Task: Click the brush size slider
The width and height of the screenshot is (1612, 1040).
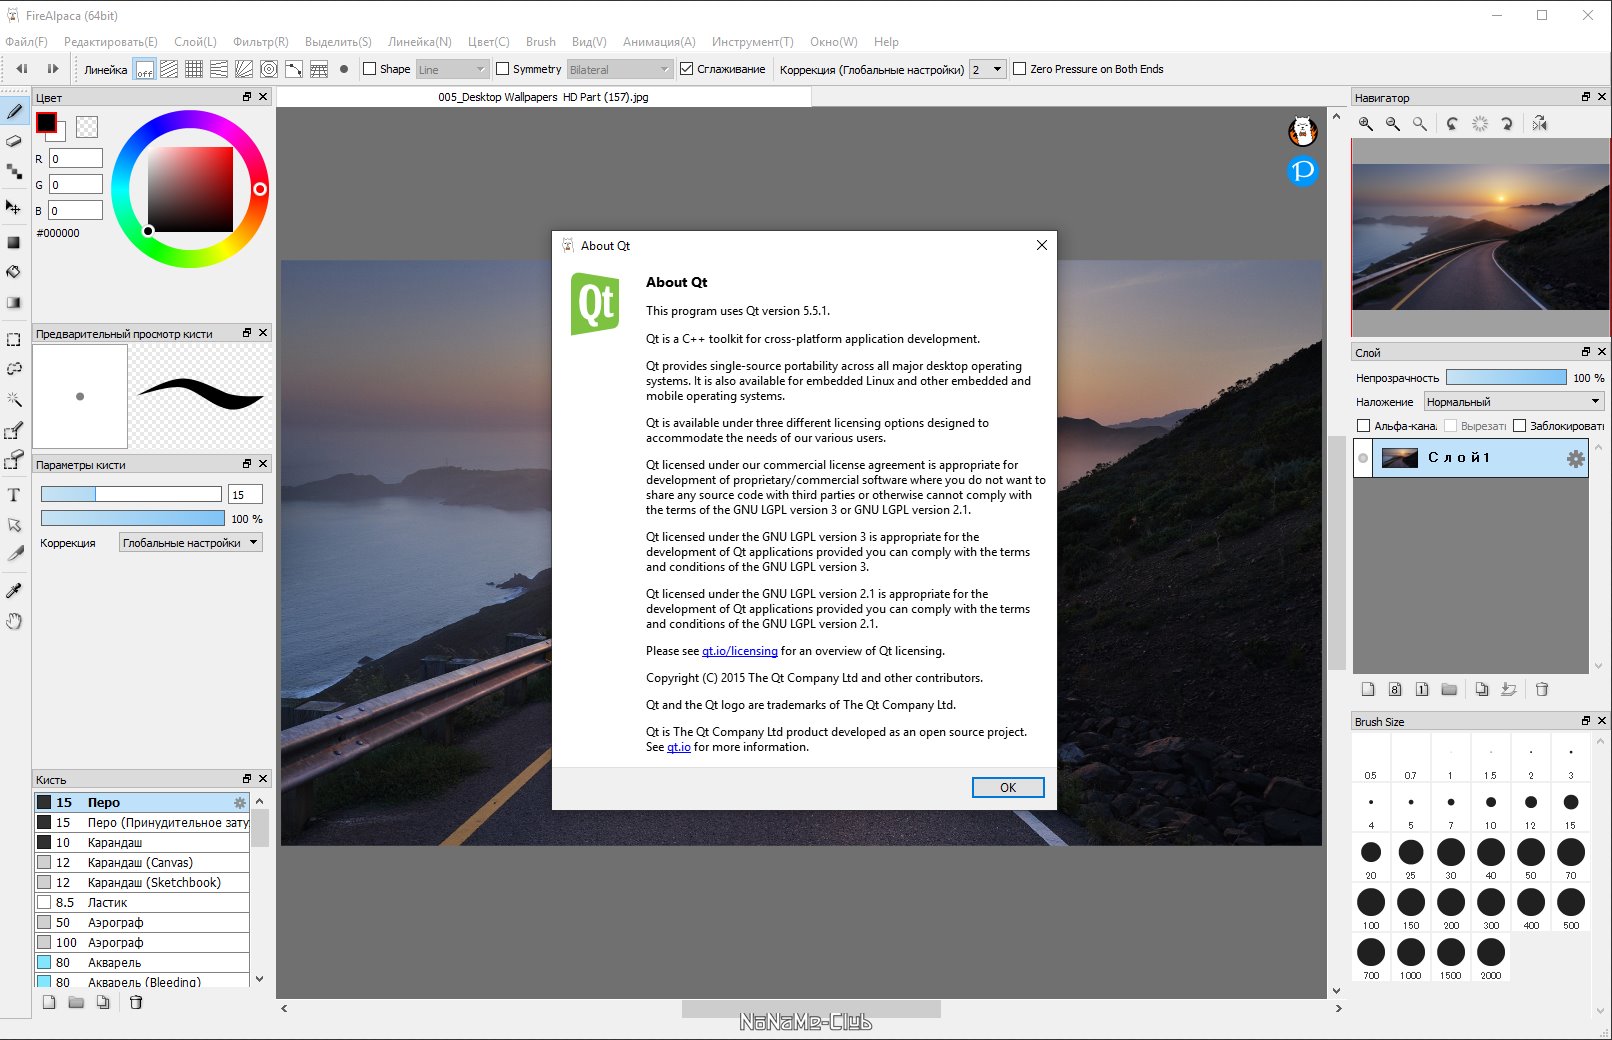Action: click(131, 494)
